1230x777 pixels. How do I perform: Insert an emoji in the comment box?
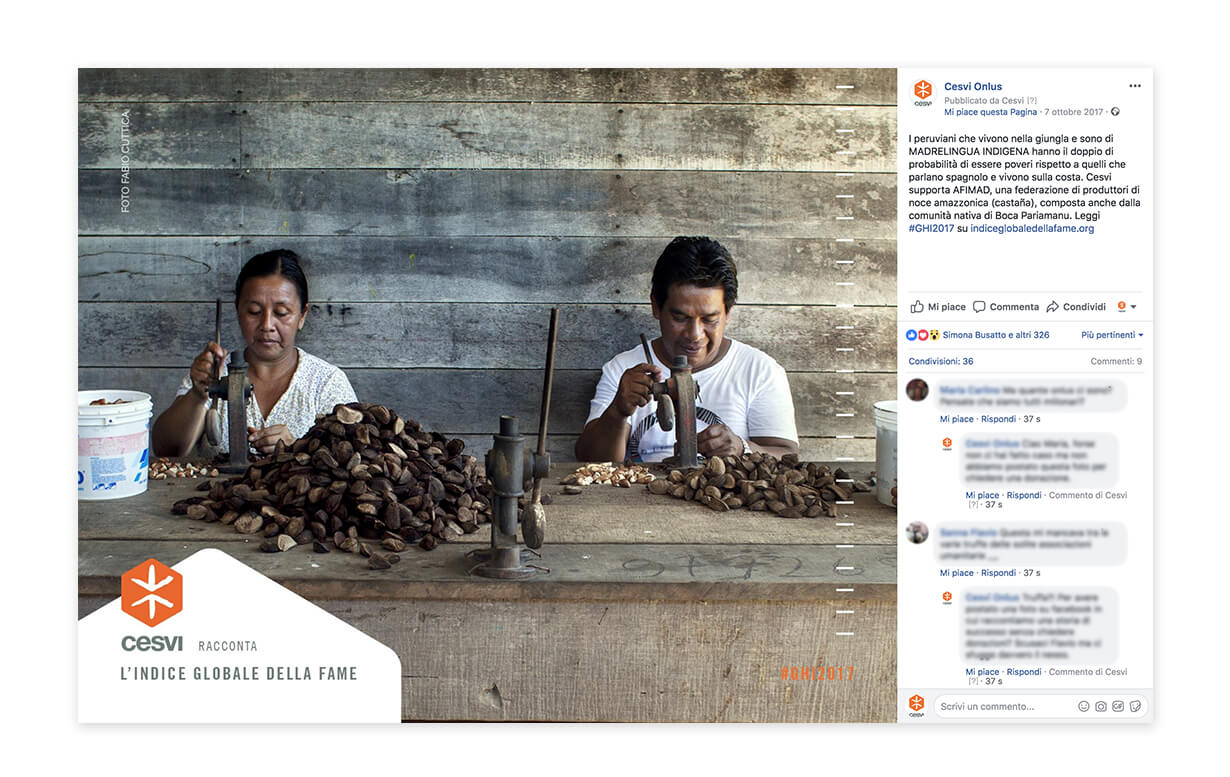(1083, 706)
